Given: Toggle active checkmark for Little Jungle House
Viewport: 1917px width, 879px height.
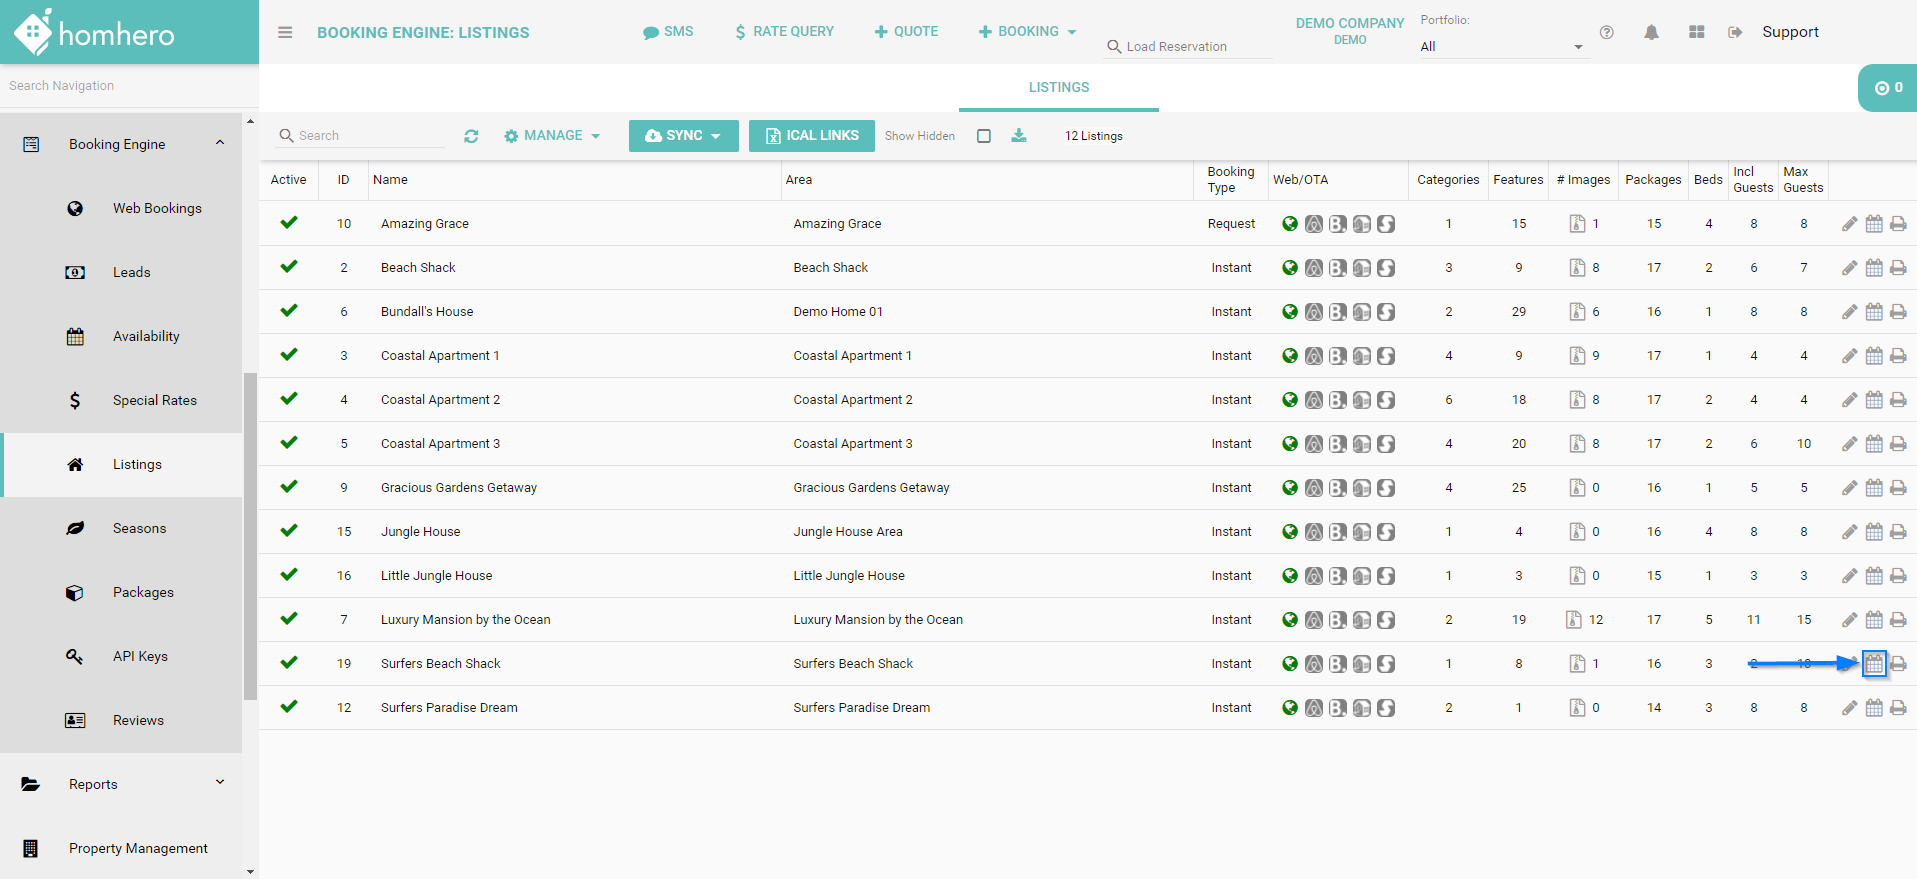Looking at the screenshot, I should (x=289, y=575).
